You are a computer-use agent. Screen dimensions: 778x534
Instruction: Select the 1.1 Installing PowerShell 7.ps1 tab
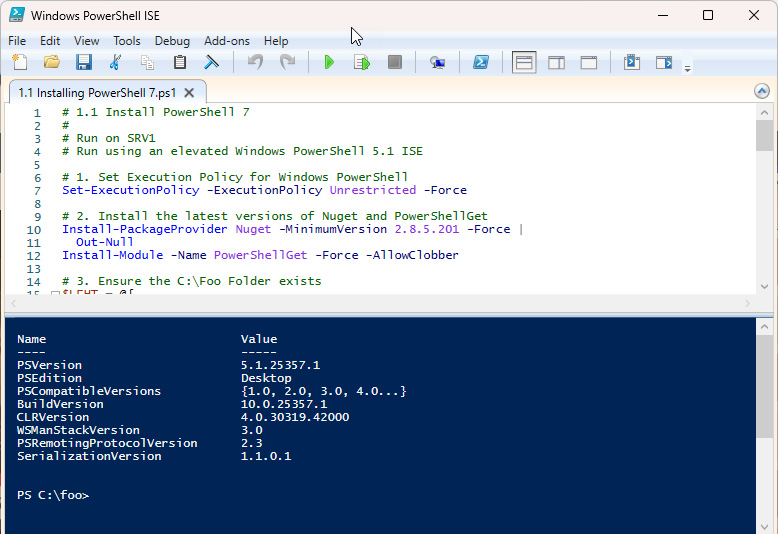[x=97, y=93]
